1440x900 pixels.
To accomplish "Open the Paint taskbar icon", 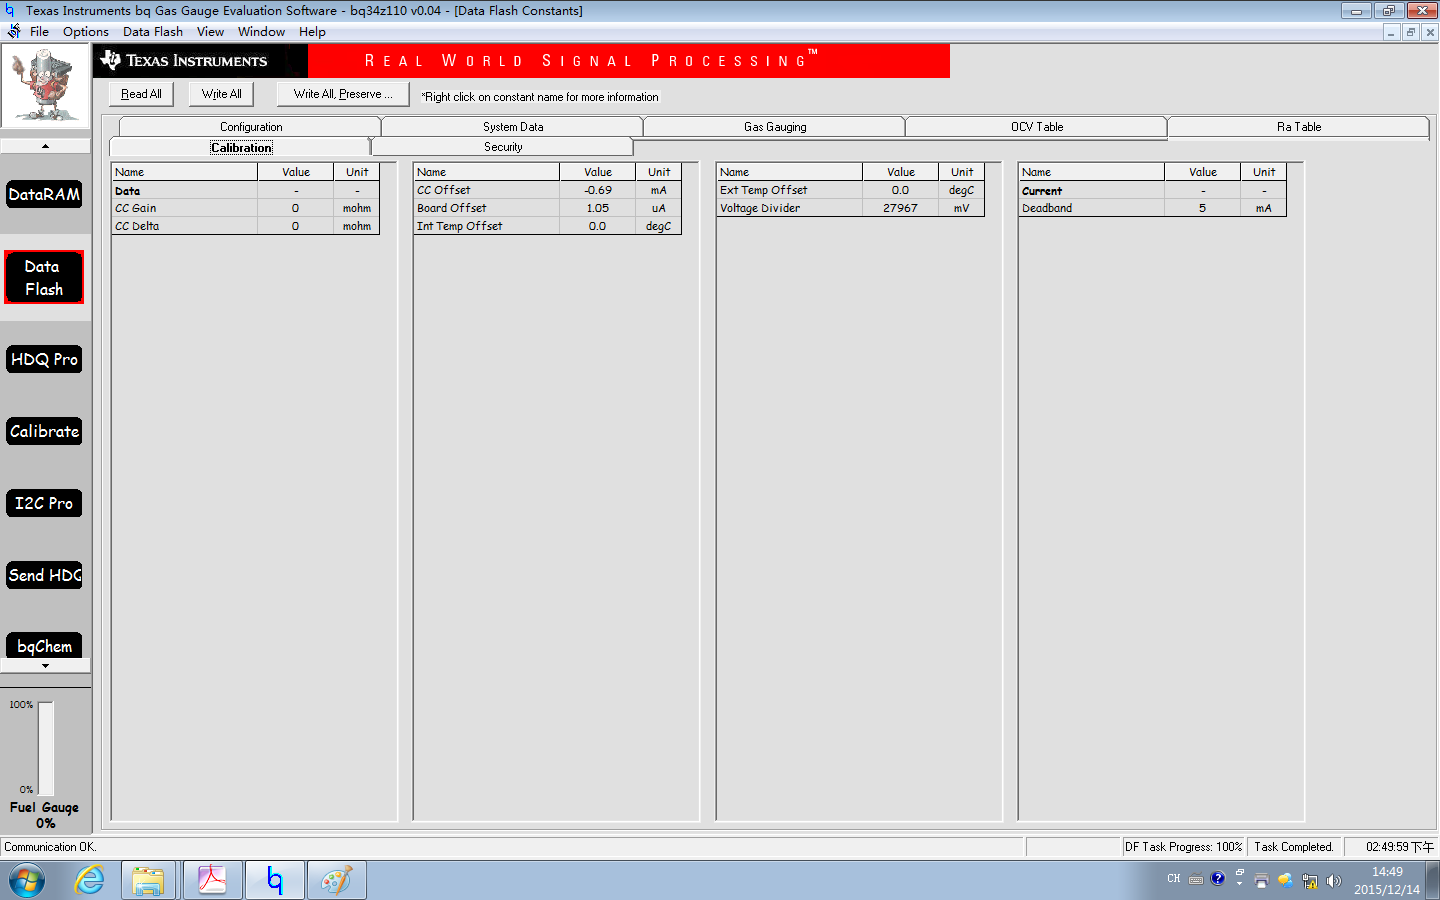I will (337, 881).
